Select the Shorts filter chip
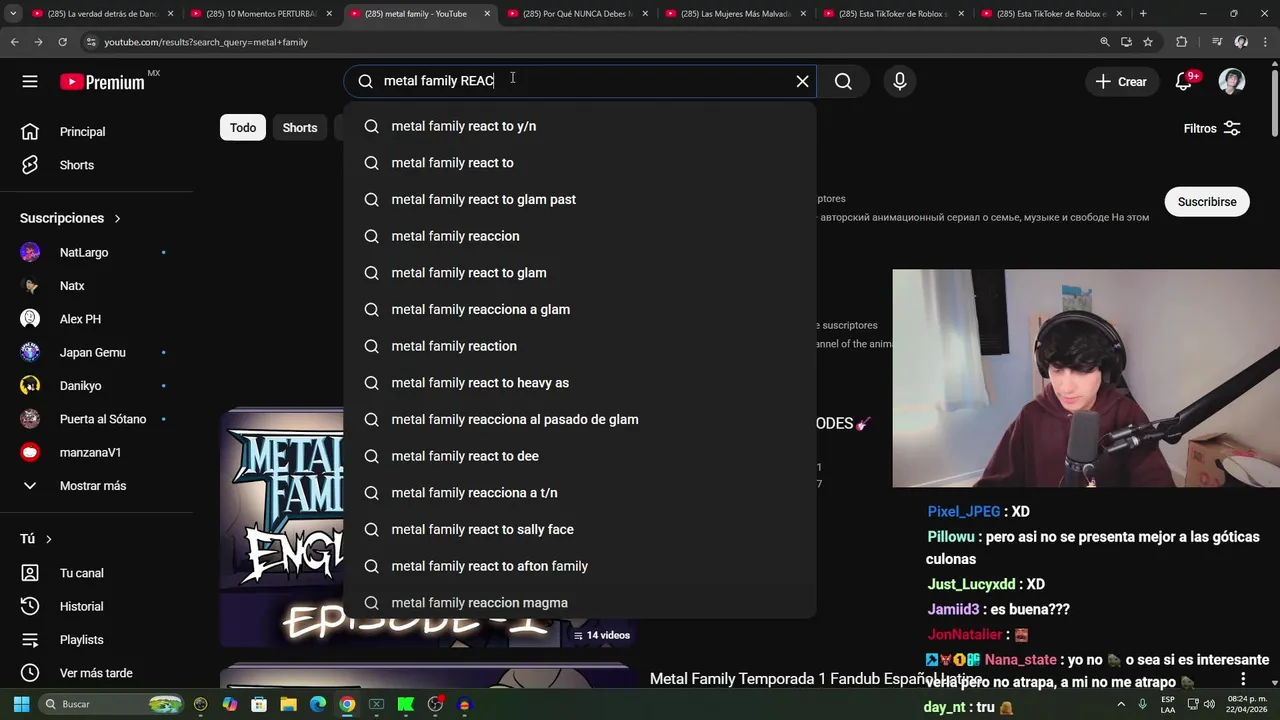This screenshot has width=1280, height=720. (300, 128)
